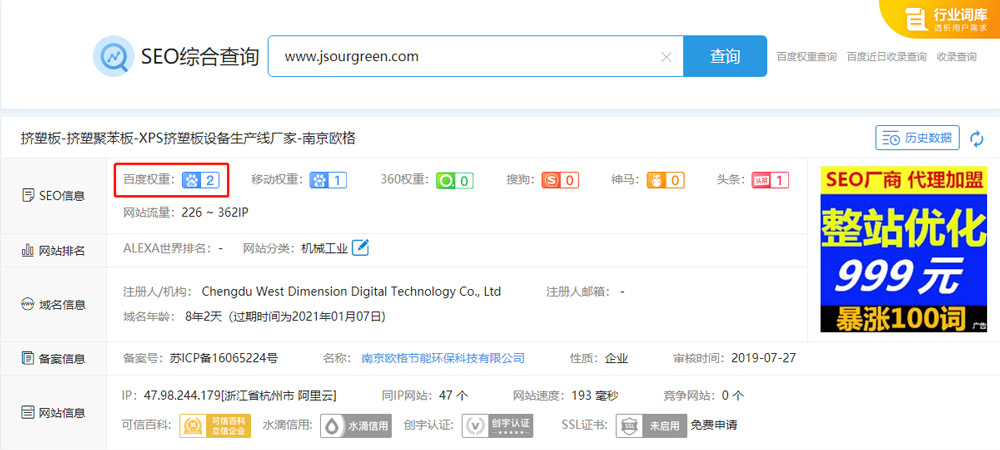Edit website category with pencil icon

tap(360, 248)
